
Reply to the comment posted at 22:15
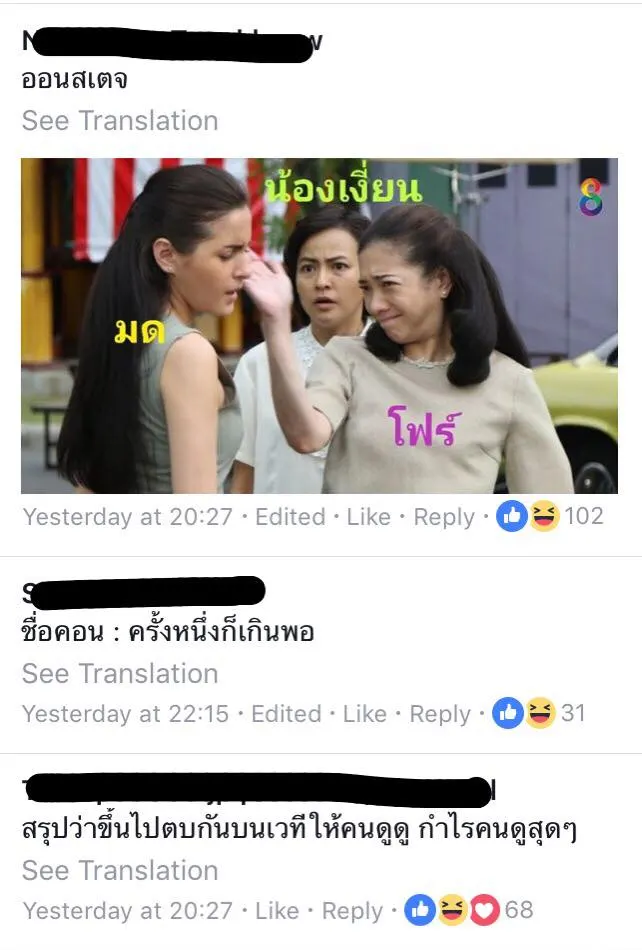pyautogui.click(x=440, y=715)
